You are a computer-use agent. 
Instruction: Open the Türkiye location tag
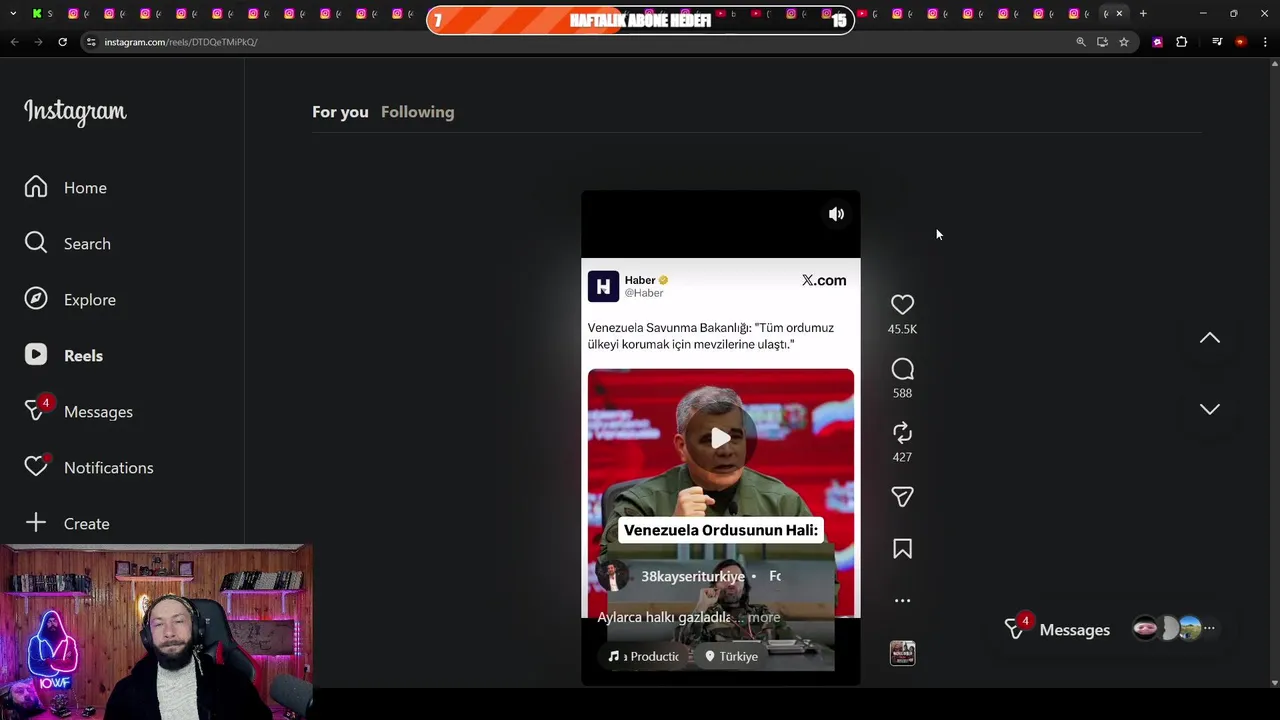pyautogui.click(x=732, y=656)
